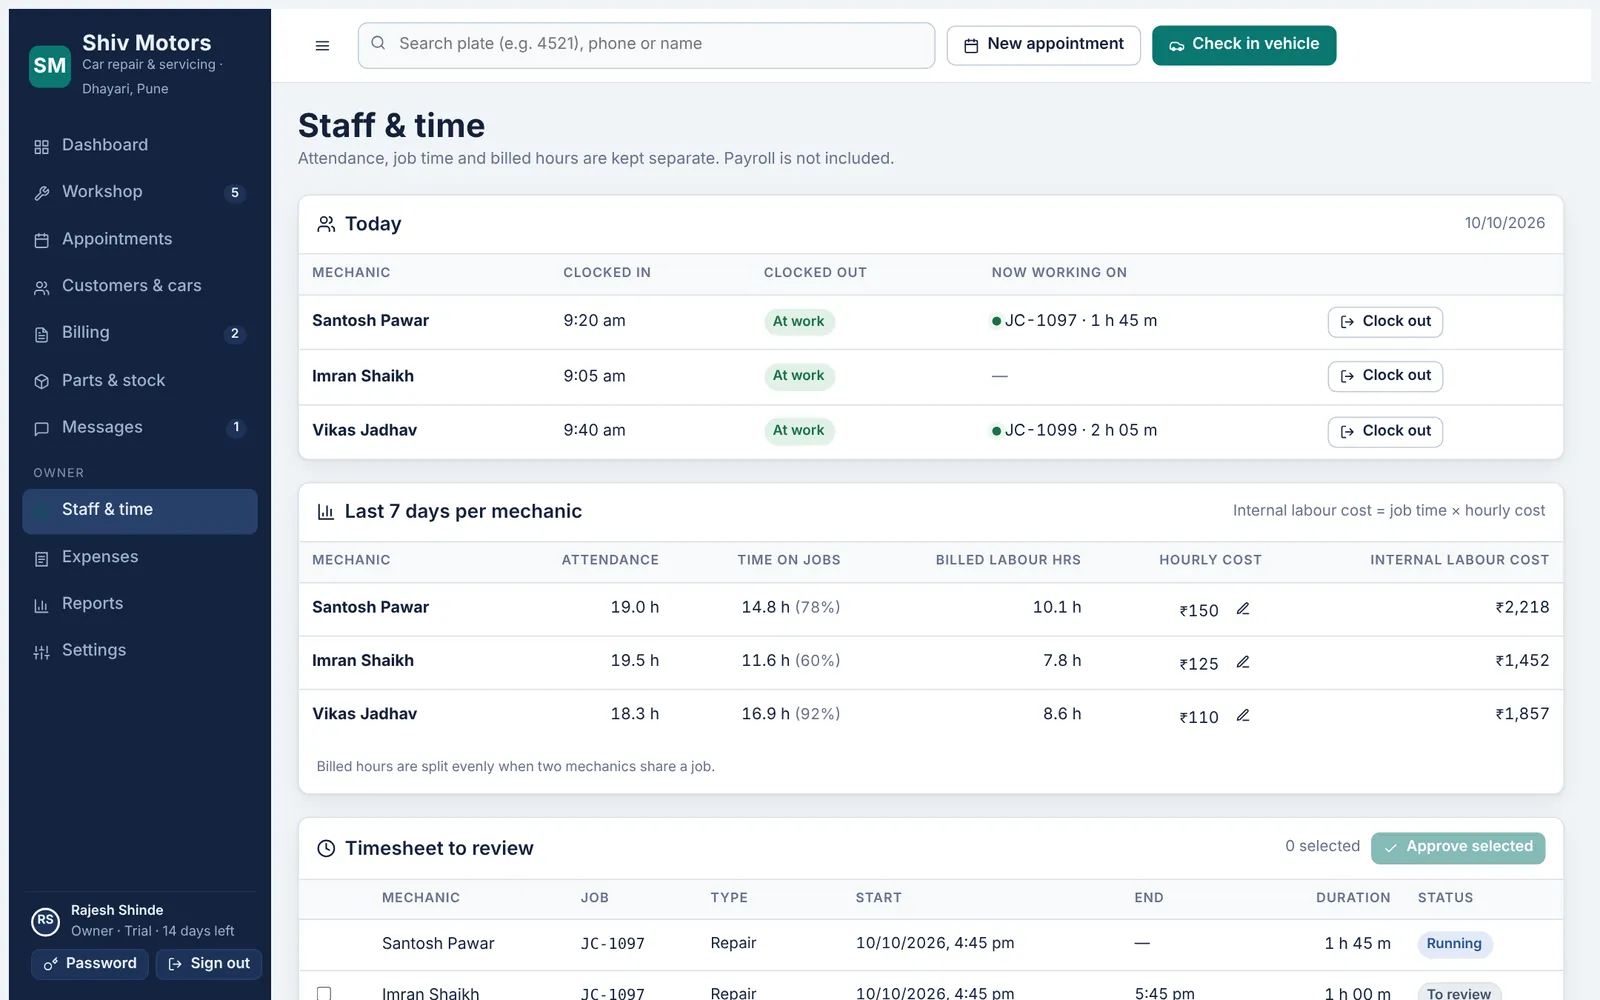
Task: Click the Internal Labour Cost column header
Action: [1459, 560]
